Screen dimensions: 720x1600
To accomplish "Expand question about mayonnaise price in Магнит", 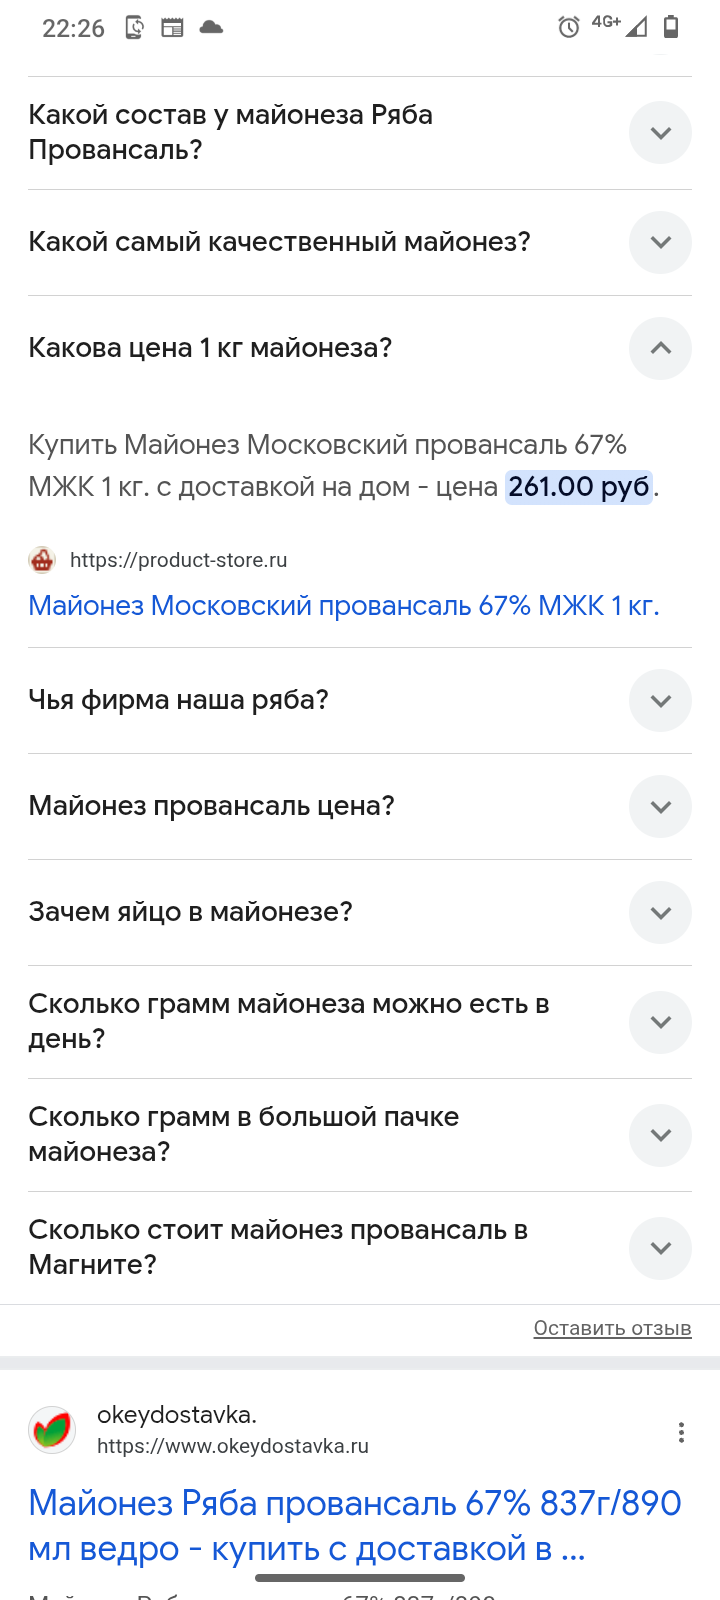I will pyautogui.click(x=660, y=1248).
